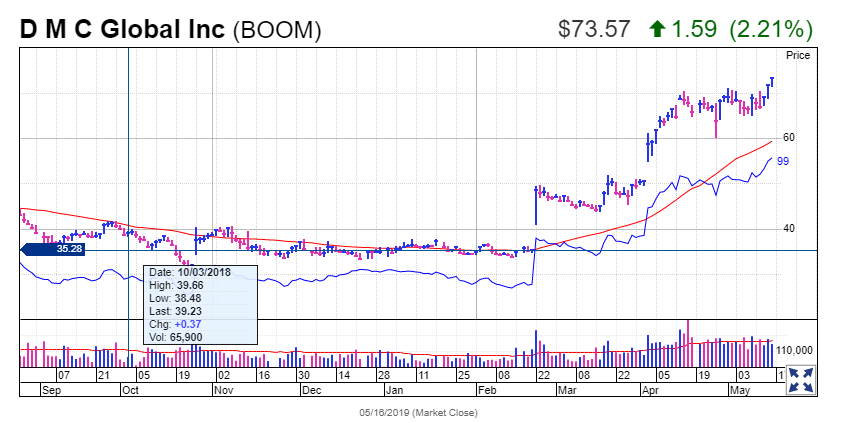
Task: Click the Price axis header label
Action: (797, 56)
